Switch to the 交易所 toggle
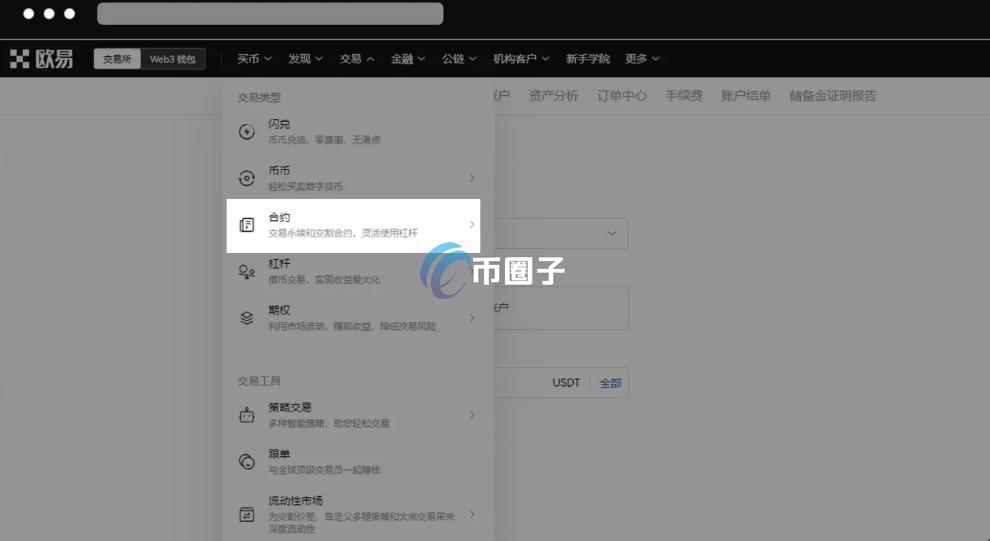This screenshot has height=541, width=990. click(117, 59)
